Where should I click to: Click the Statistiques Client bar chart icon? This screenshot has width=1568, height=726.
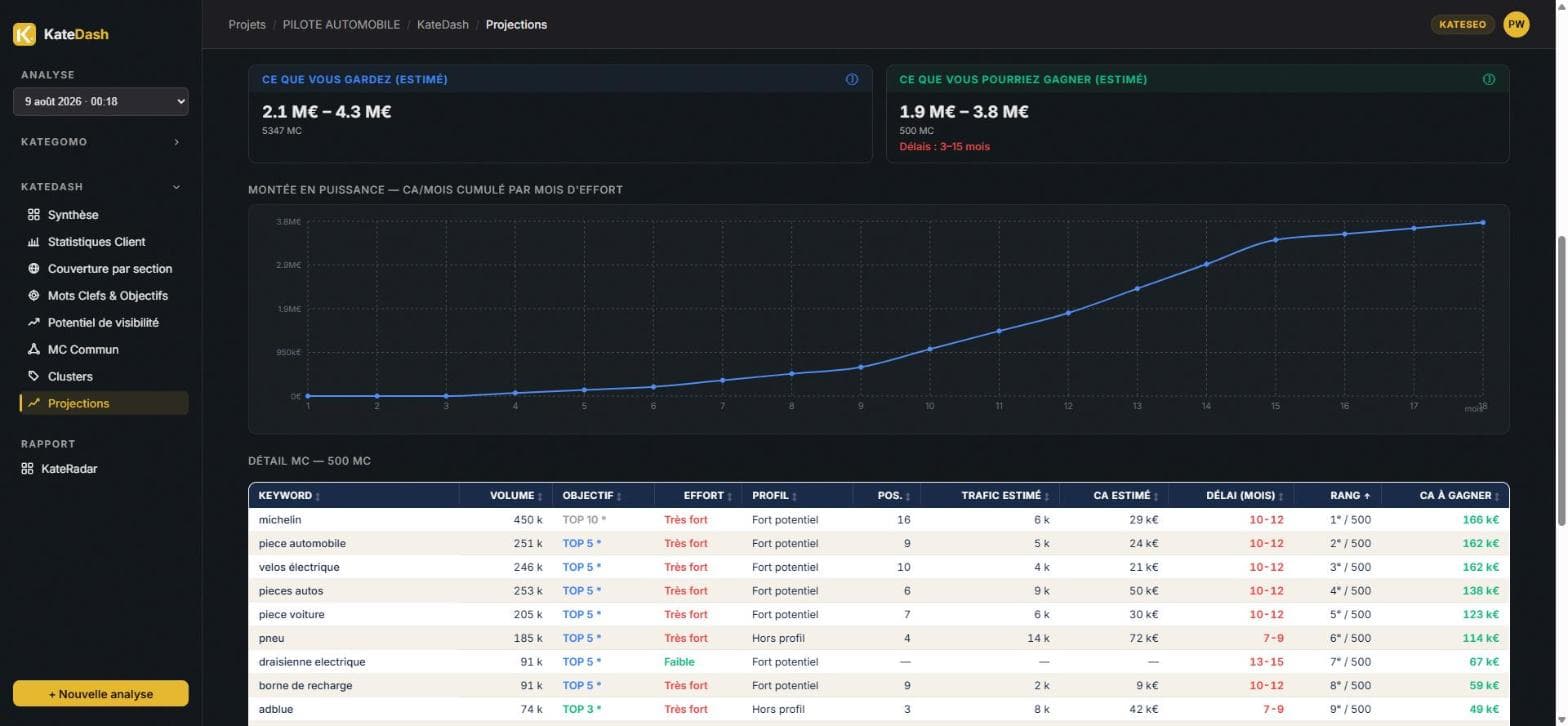33,242
